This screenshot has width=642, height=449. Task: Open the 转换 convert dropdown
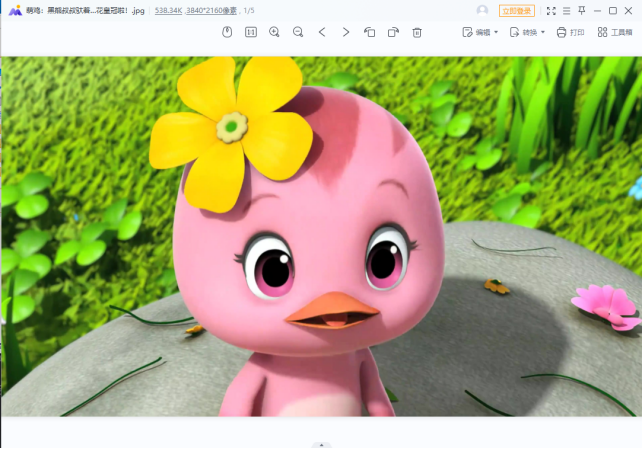pos(527,32)
